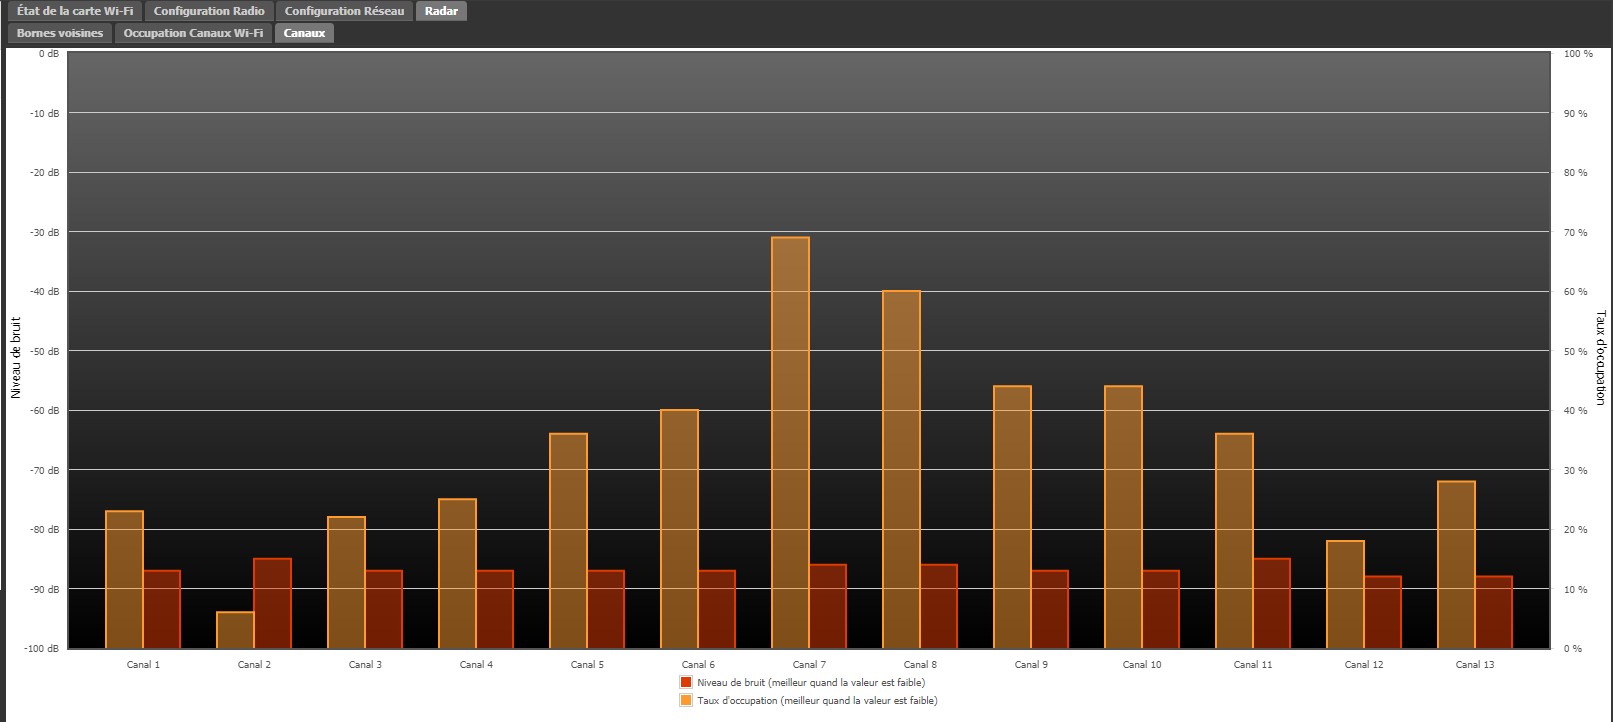Select the orange occupancy bar for Canal 5
Image resolution: width=1613 pixels, height=722 pixels.
pyautogui.click(x=569, y=541)
